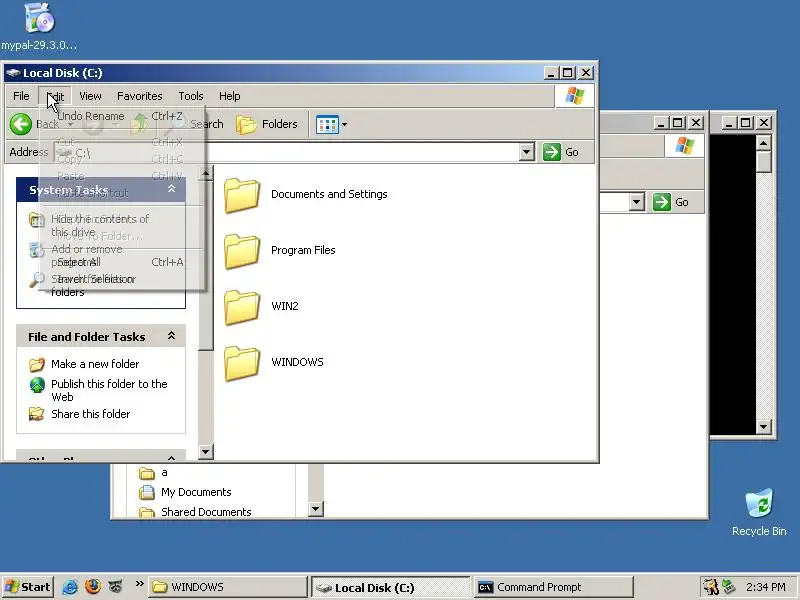Click the second system tray icon near the clock

pyautogui.click(x=729, y=587)
